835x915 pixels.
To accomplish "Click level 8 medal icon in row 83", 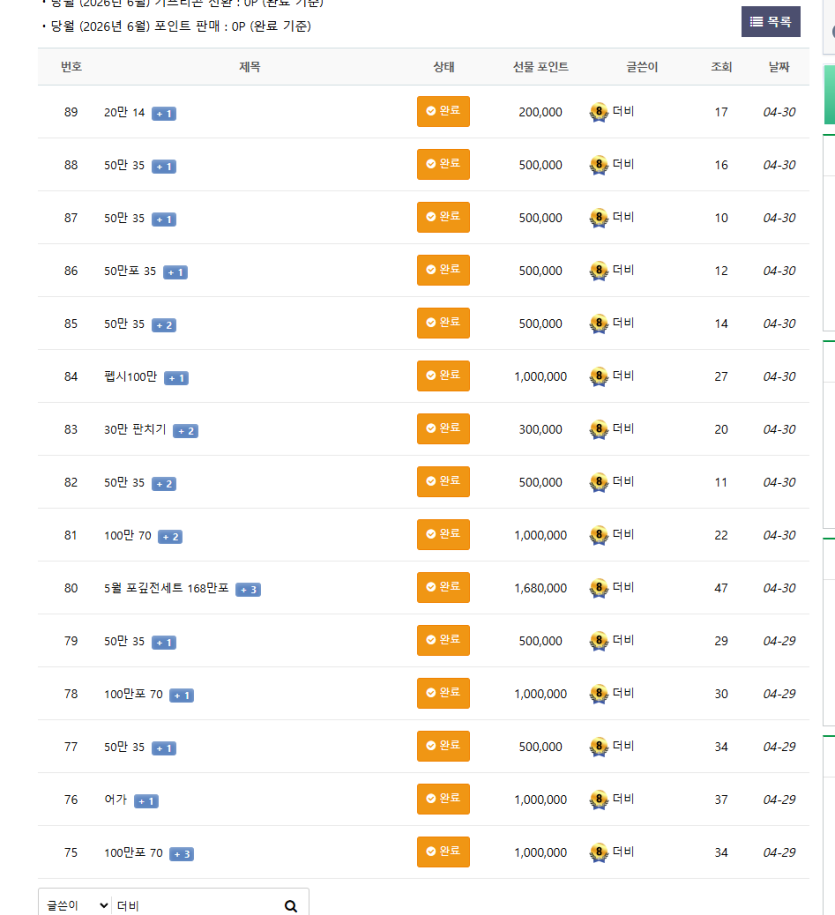I will coord(599,429).
